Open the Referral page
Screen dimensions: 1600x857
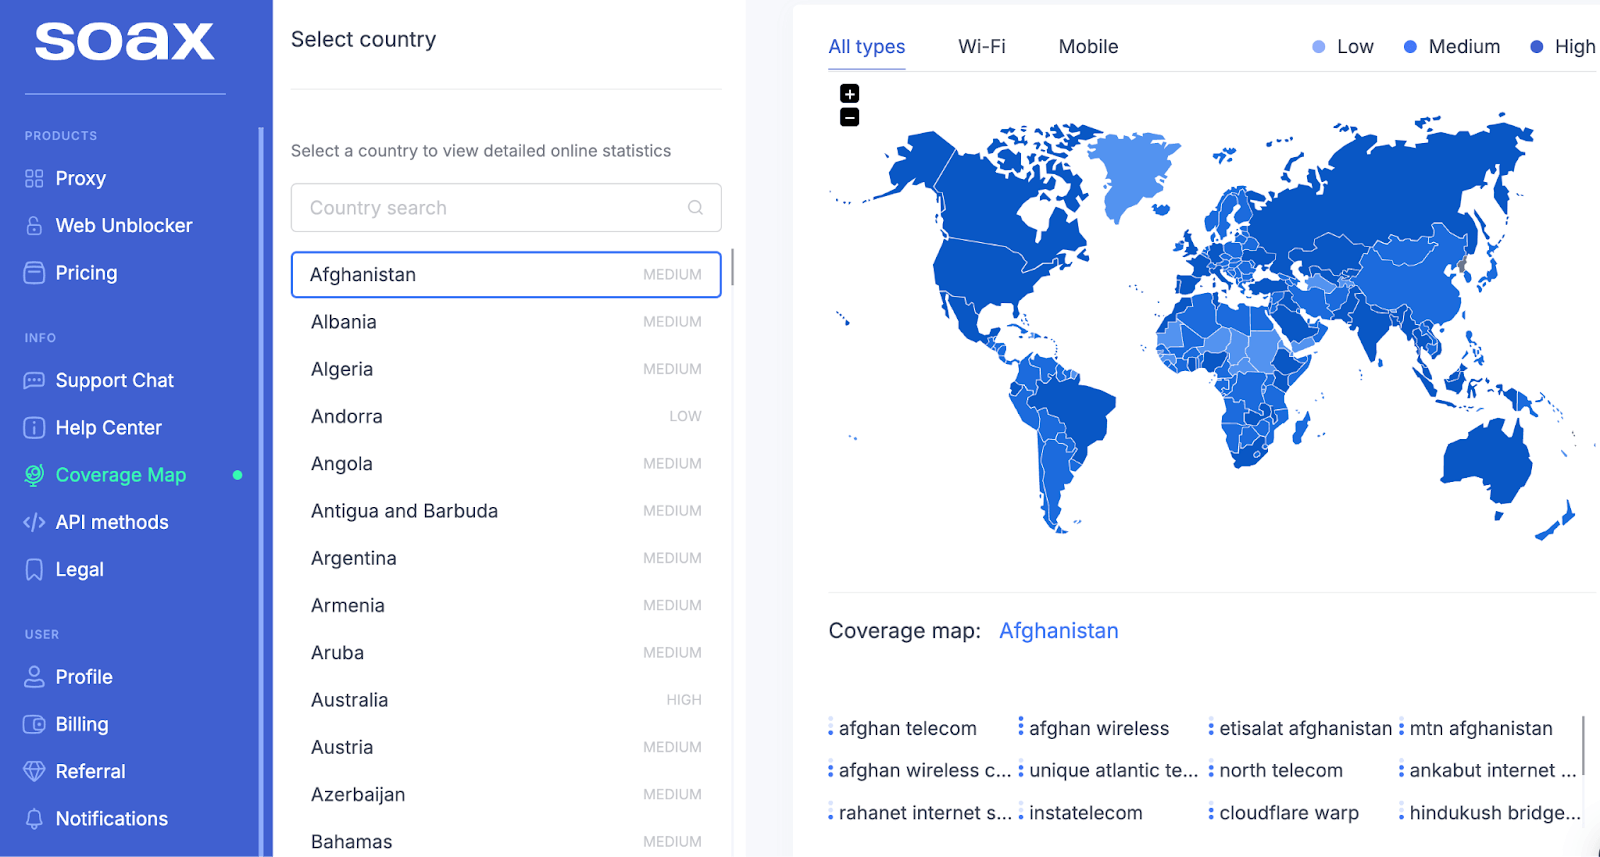pos(91,772)
